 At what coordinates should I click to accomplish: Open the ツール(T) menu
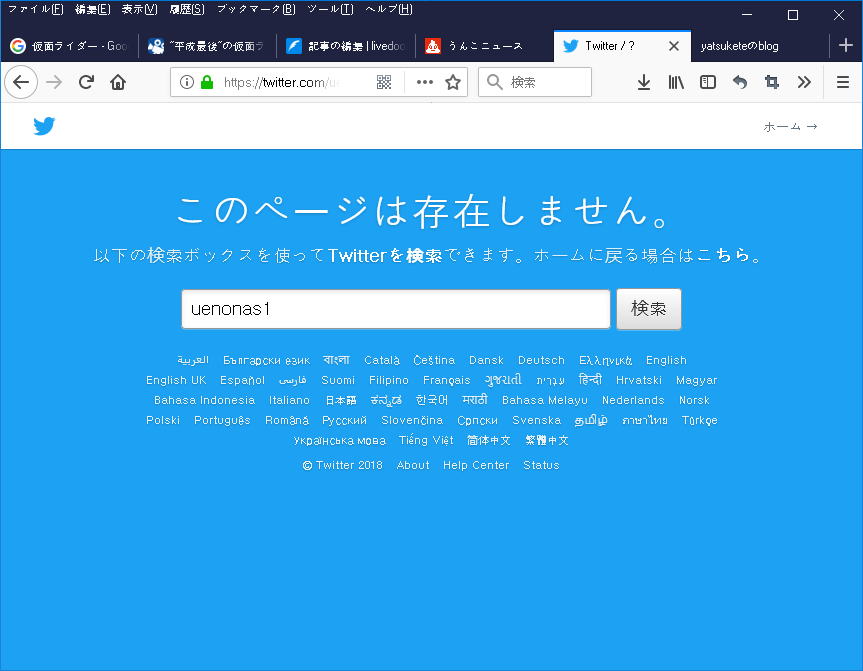point(330,9)
